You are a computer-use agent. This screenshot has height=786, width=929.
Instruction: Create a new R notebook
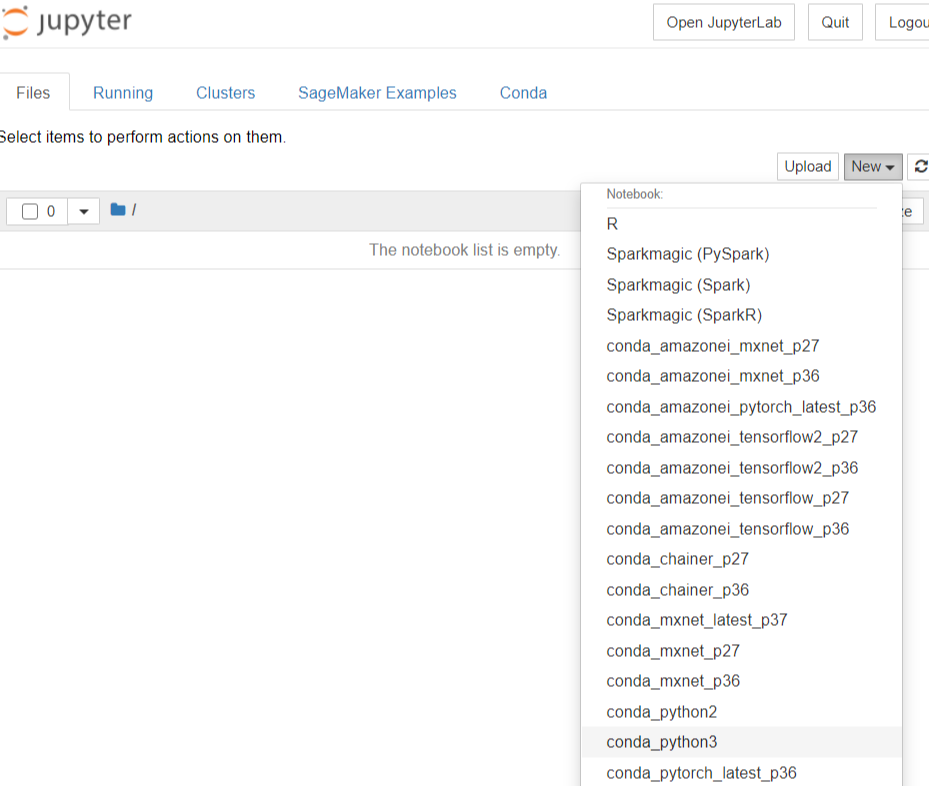(x=741, y=224)
